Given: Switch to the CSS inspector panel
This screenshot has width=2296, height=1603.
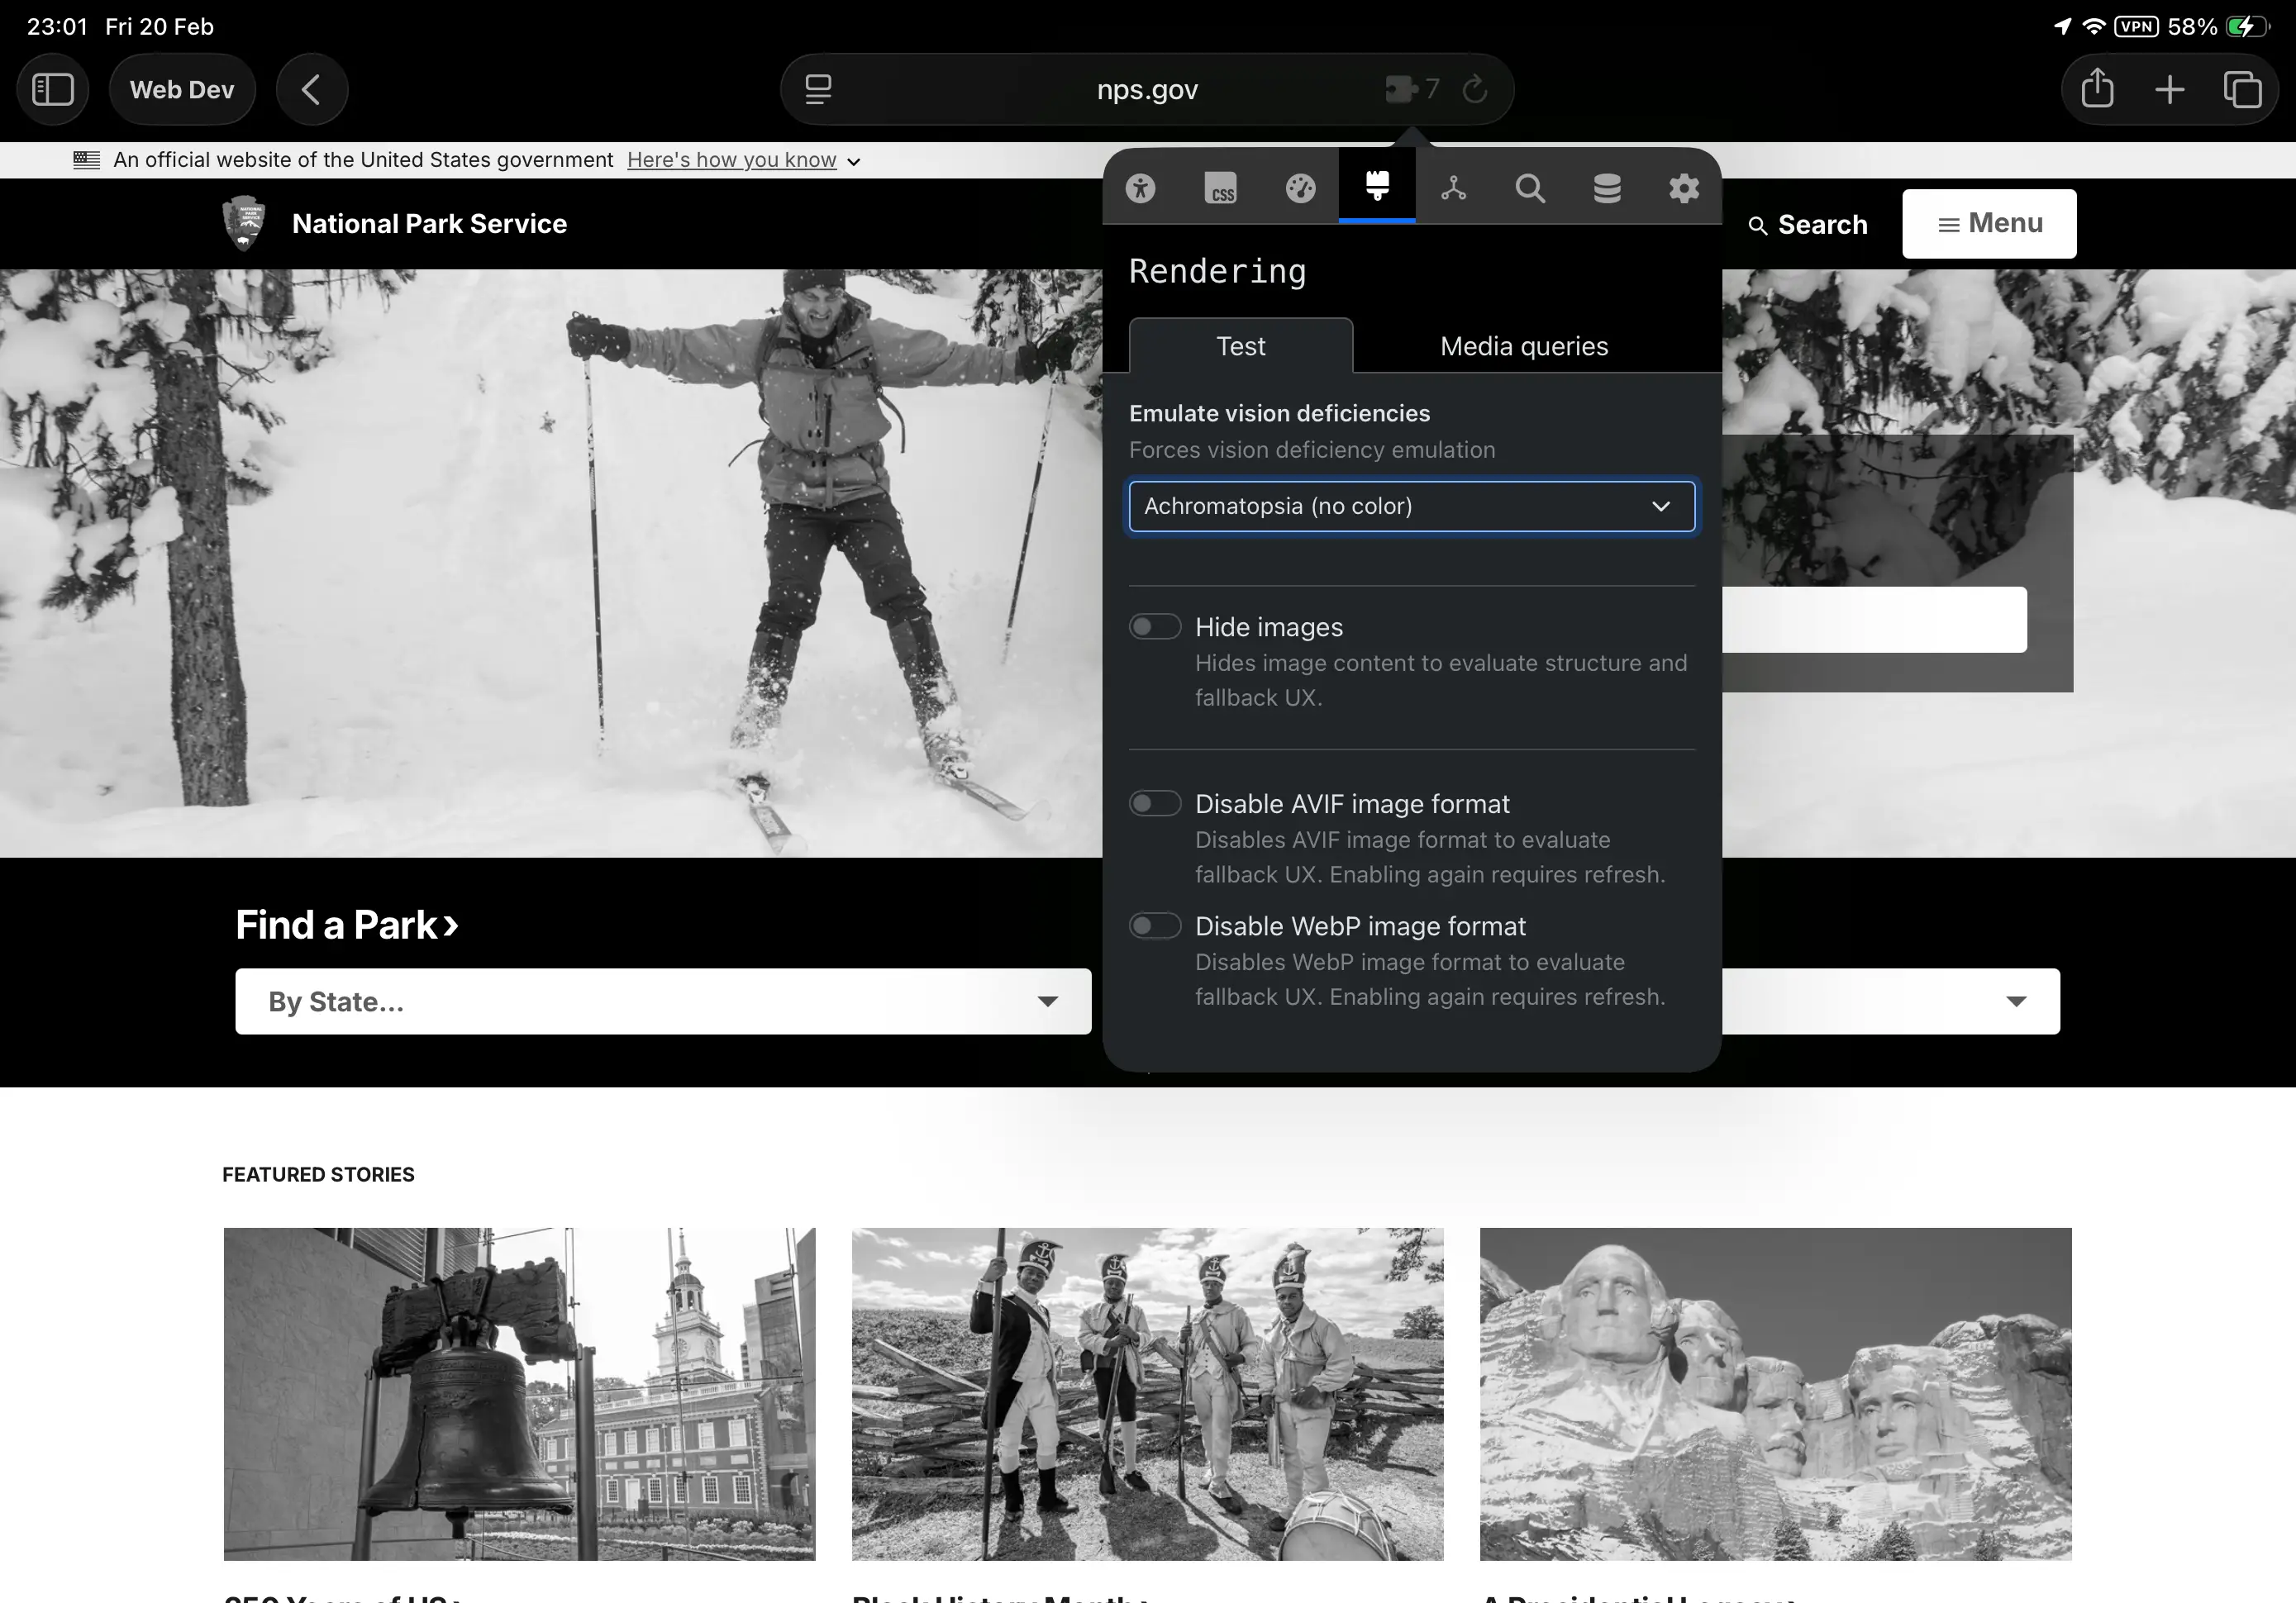Looking at the screenshot, I should [1221, 187].
